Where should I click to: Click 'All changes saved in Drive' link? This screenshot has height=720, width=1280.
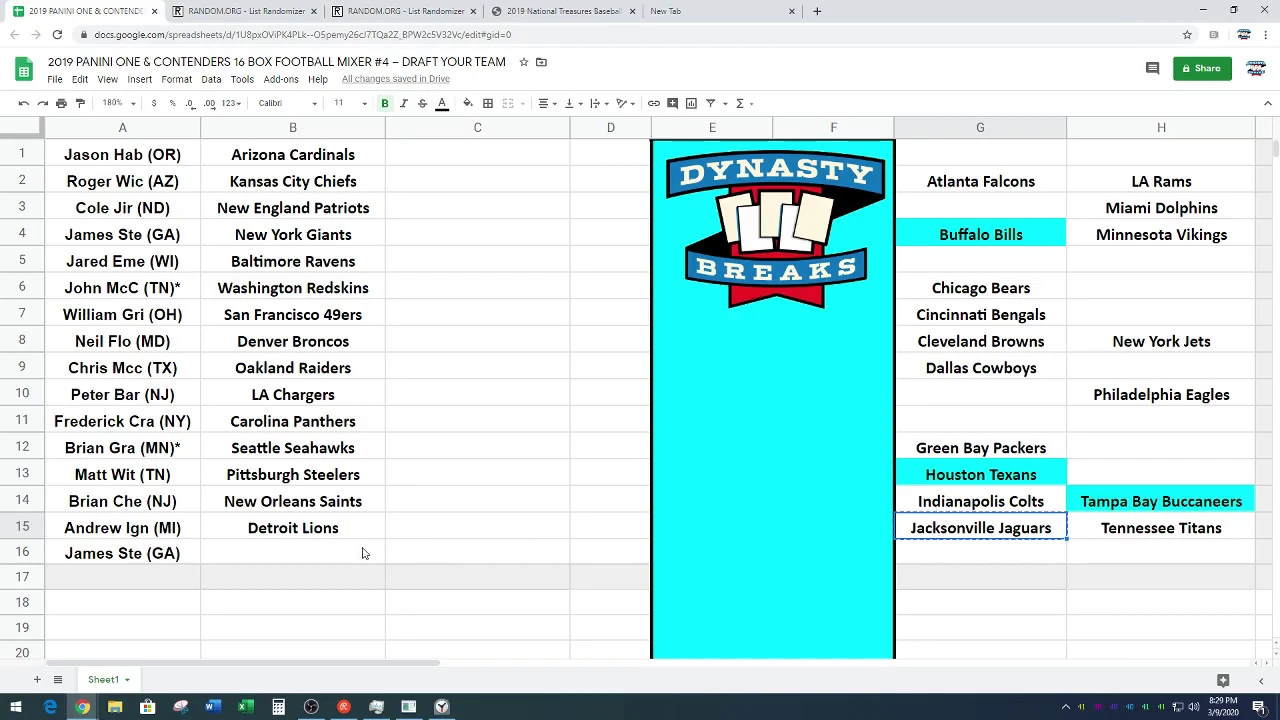(x=395, y=79)
